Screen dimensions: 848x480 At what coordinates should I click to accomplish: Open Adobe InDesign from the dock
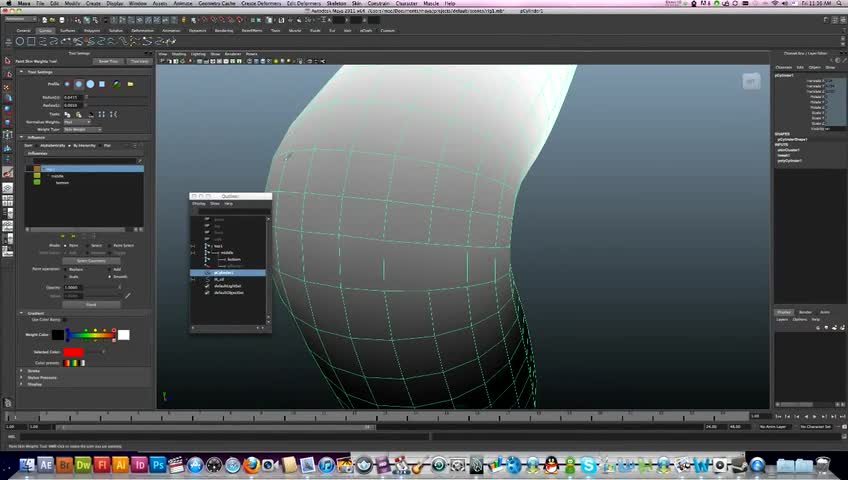coord(139,465)
